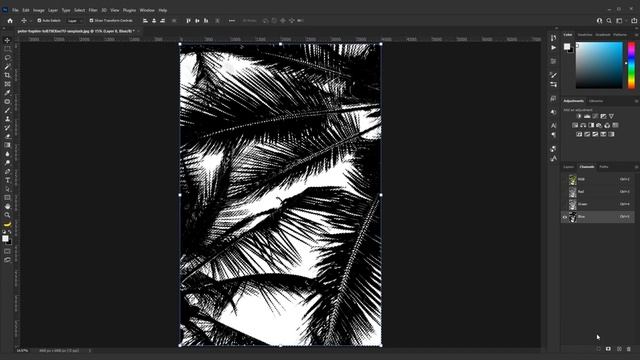Viewport: 640px width, 360px height.
Task: Open the Channels panel options menu
Action: click(x=636, y=167)
